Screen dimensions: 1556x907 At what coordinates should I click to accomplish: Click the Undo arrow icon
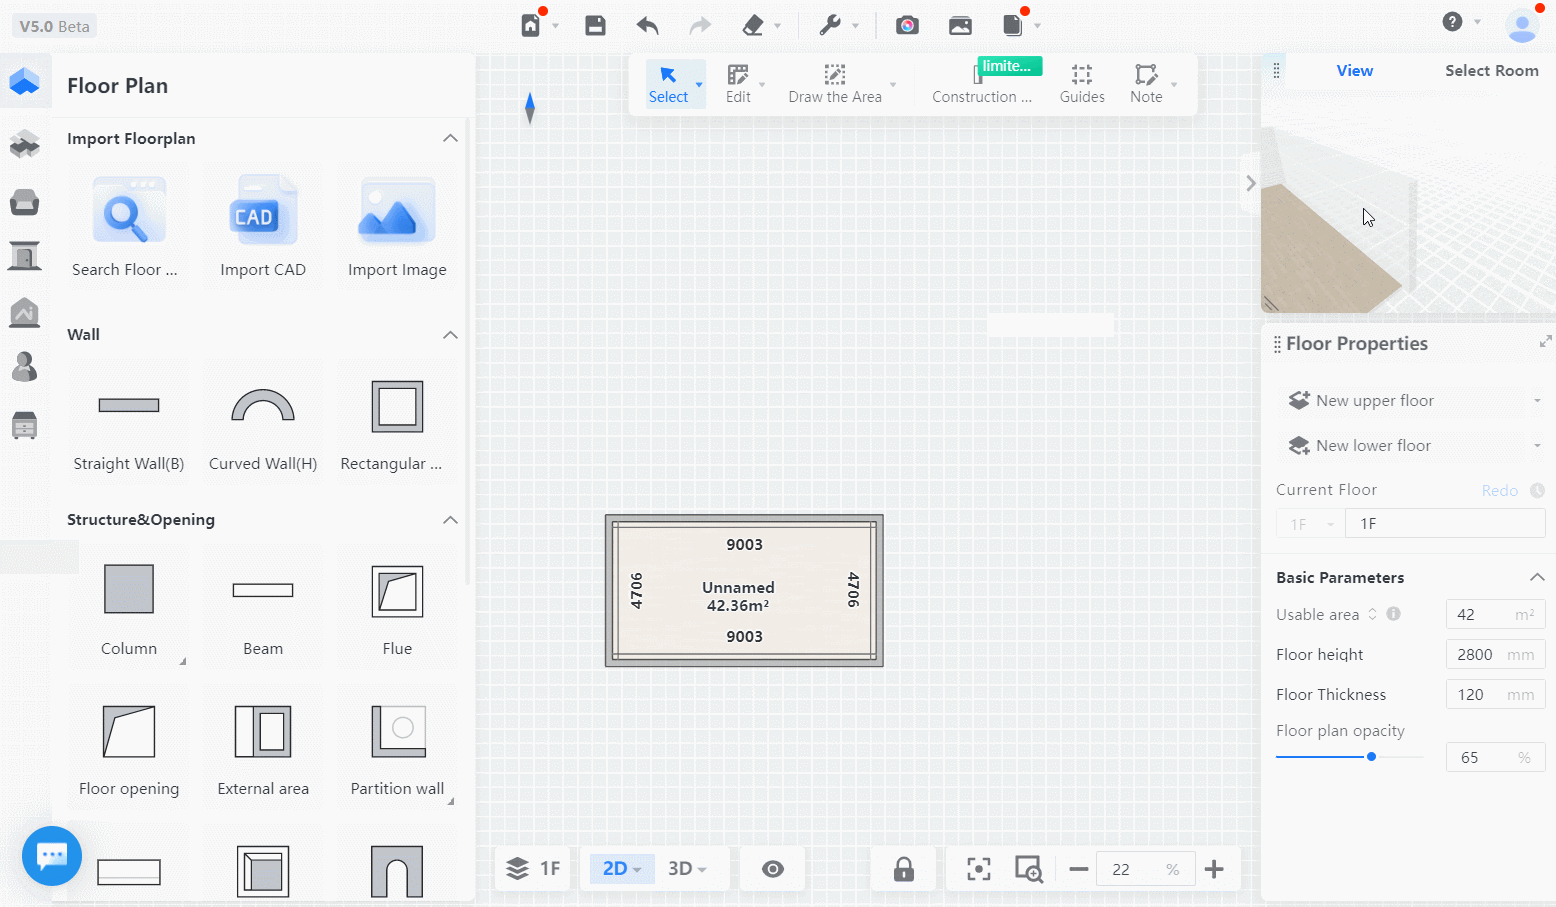[x=647, y=25]
